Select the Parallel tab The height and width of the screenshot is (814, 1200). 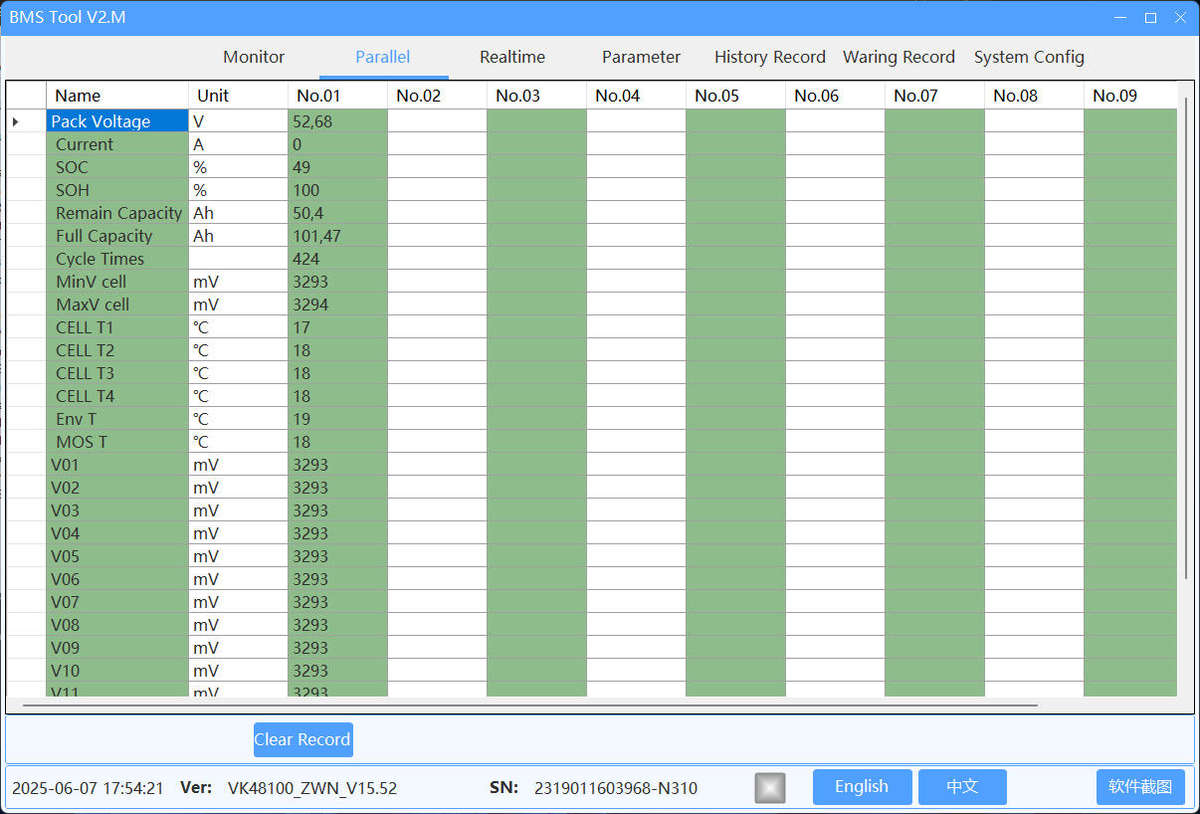382,57
